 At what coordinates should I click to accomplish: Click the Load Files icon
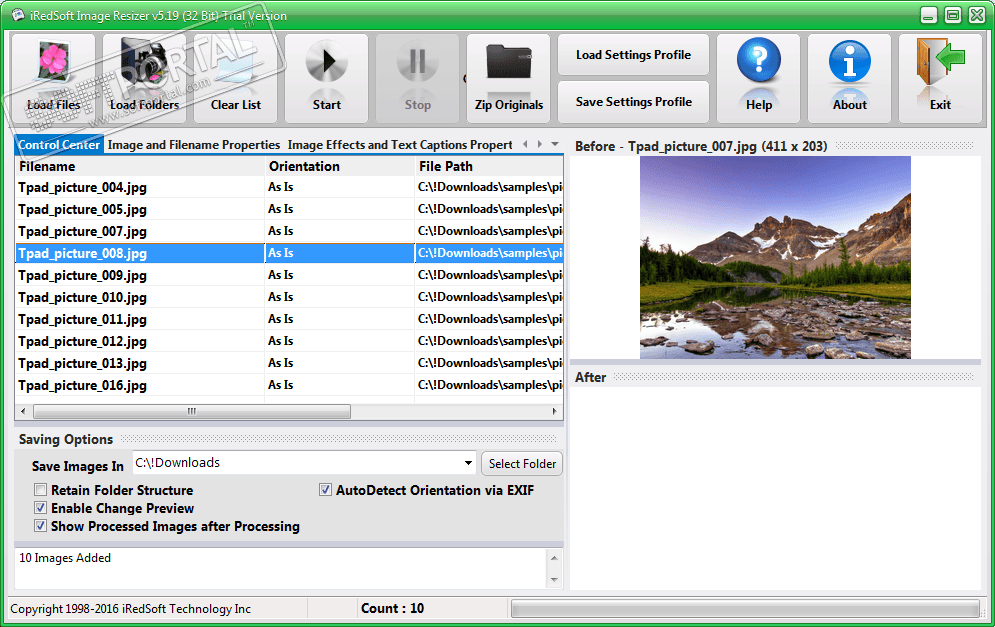click(53, 77)
